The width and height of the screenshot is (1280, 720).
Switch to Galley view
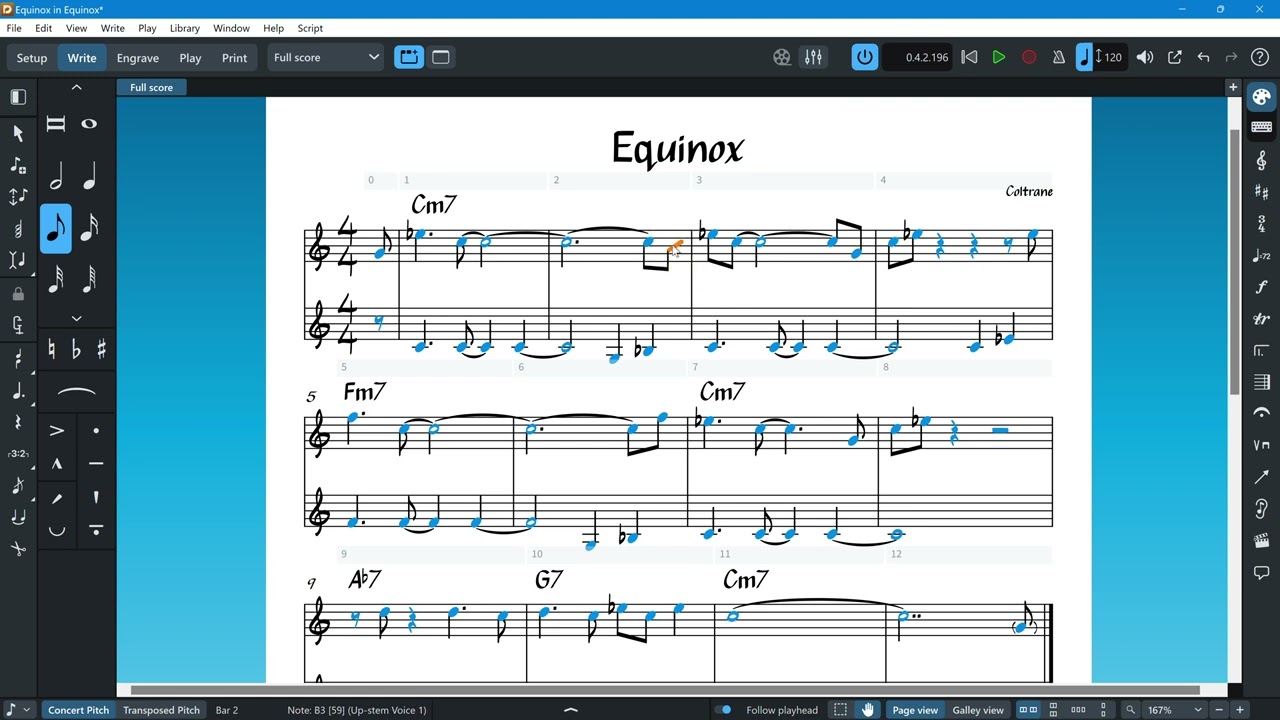978,710
